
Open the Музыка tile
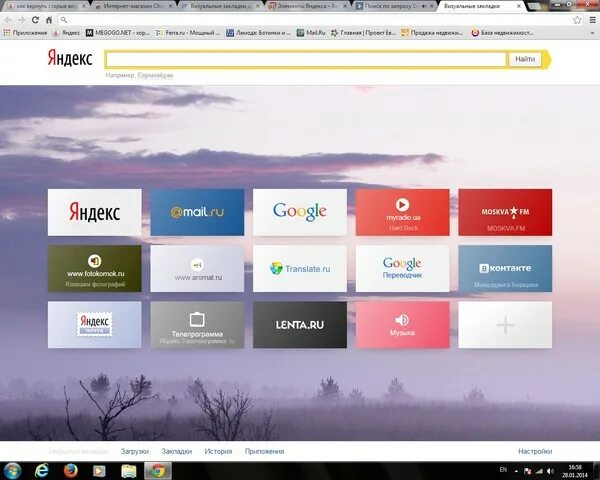click(403, 325)
